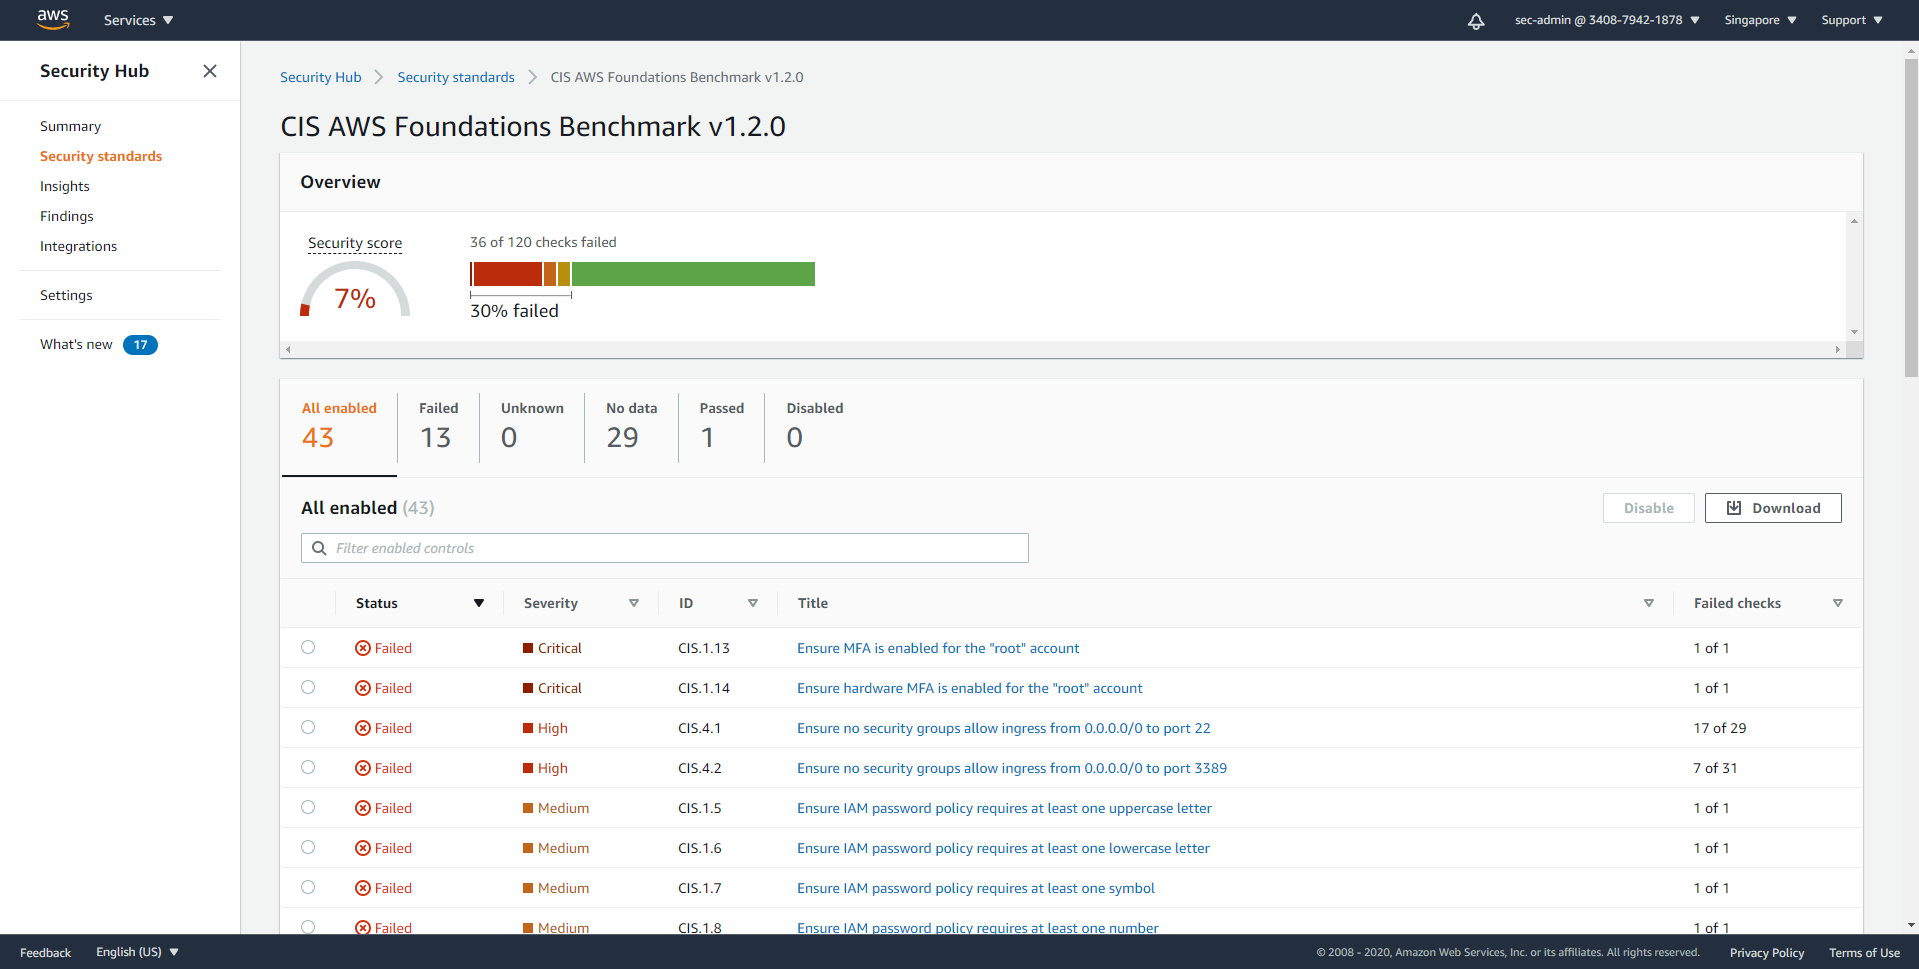Open the sec-admin account dropdown
This screenshot has width=1919, height=969.
(x=1607, y=20)
